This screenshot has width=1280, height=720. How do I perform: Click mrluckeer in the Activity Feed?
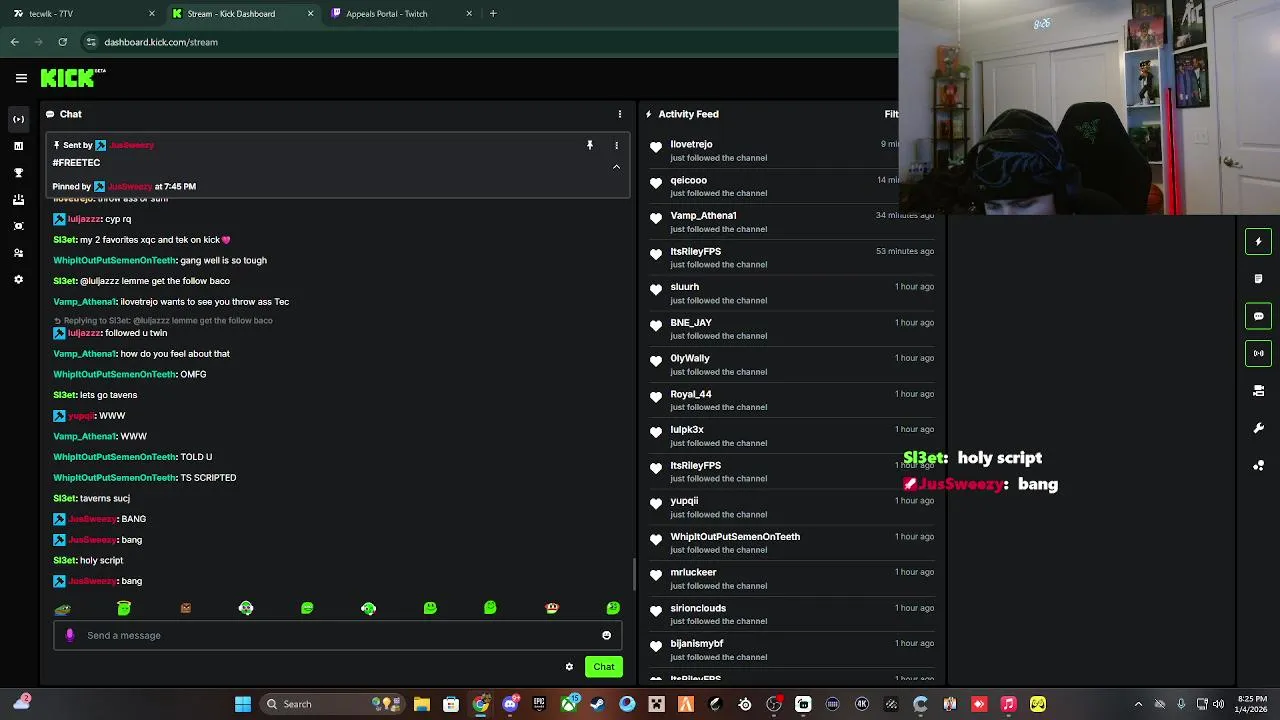coord(693,572)
